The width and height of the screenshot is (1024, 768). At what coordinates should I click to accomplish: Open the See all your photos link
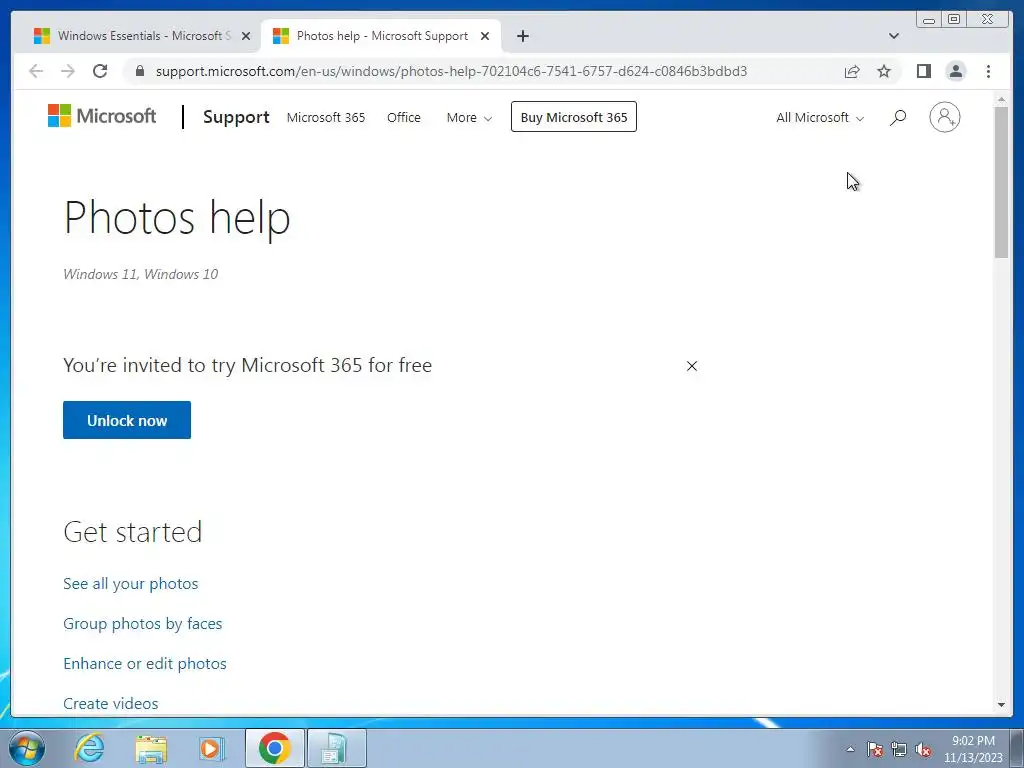click(131, 584)
